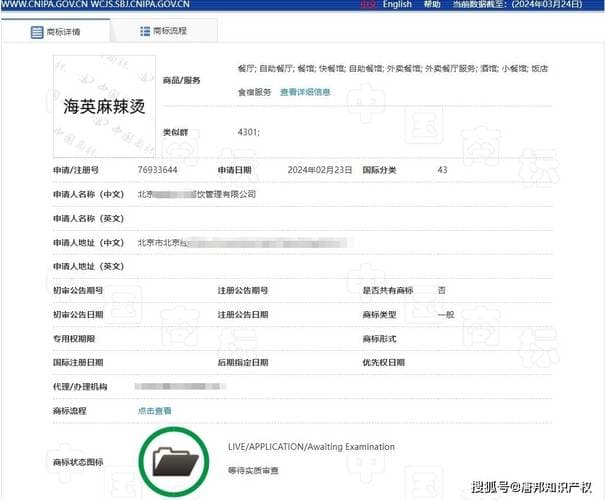Click the 申请人名称（英文） label
The image size is (605, 500).
pyautogui.click(x=88, y=219)
